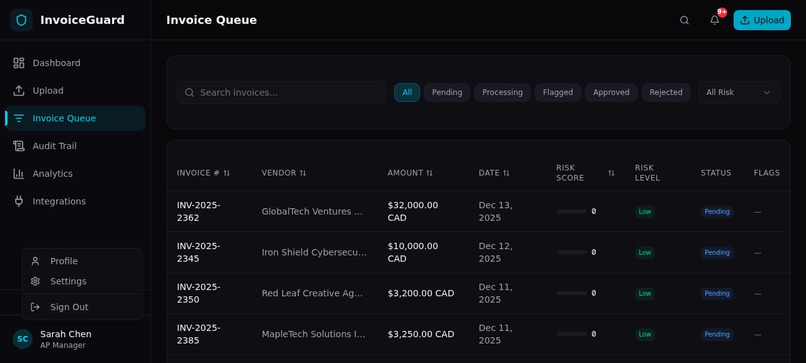Open Analytics in sidebar
Viewport: 806px width, 363px height.
click(x=76, y=174)
